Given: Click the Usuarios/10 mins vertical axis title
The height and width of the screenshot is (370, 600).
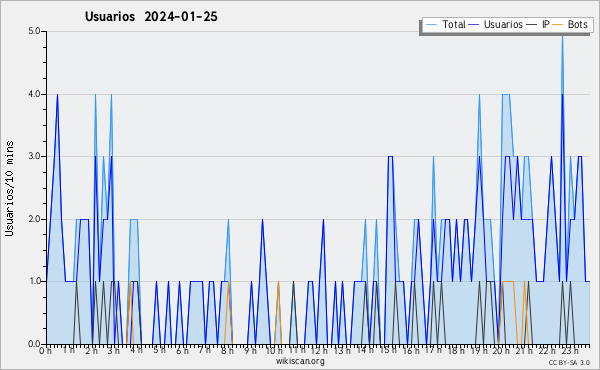Looking at the screenshot, I should (x=9, y=188).
